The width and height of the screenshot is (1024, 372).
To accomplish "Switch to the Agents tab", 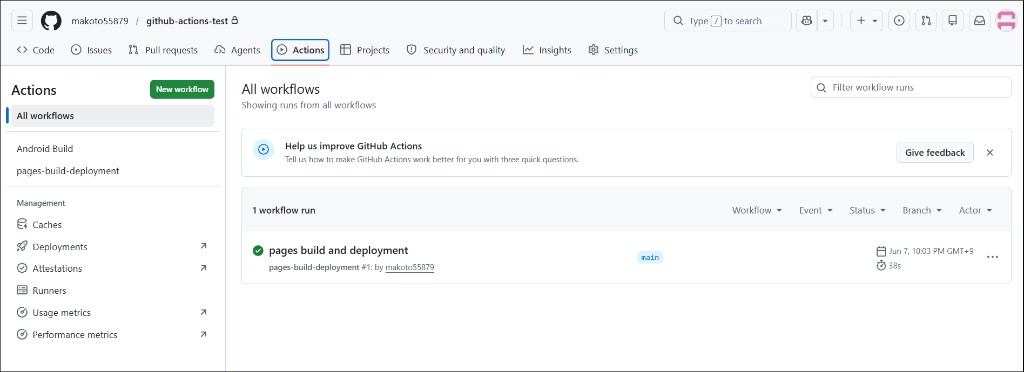I will 237,50.
